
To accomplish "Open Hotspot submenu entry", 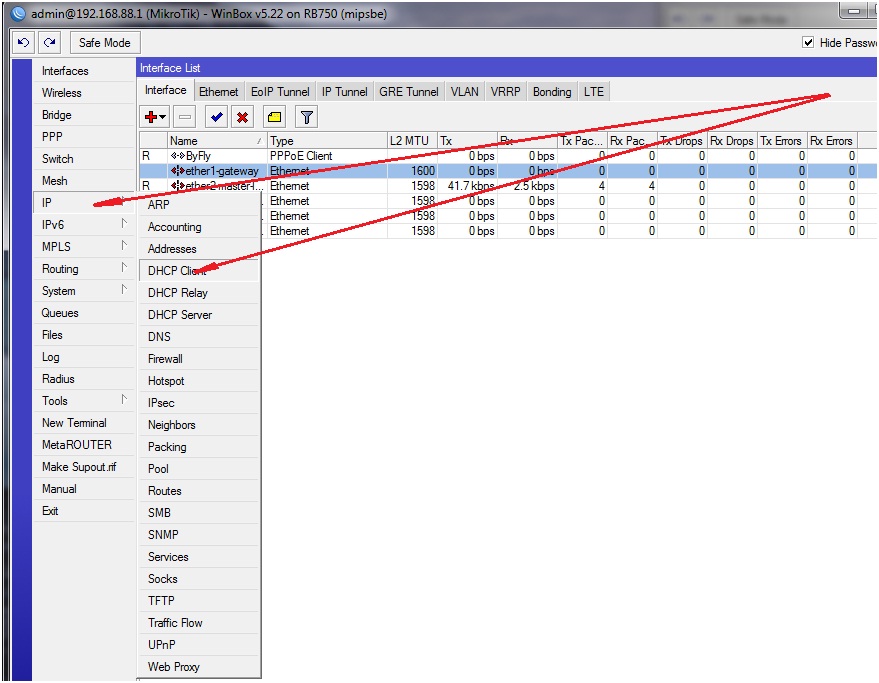I will 199,381.
